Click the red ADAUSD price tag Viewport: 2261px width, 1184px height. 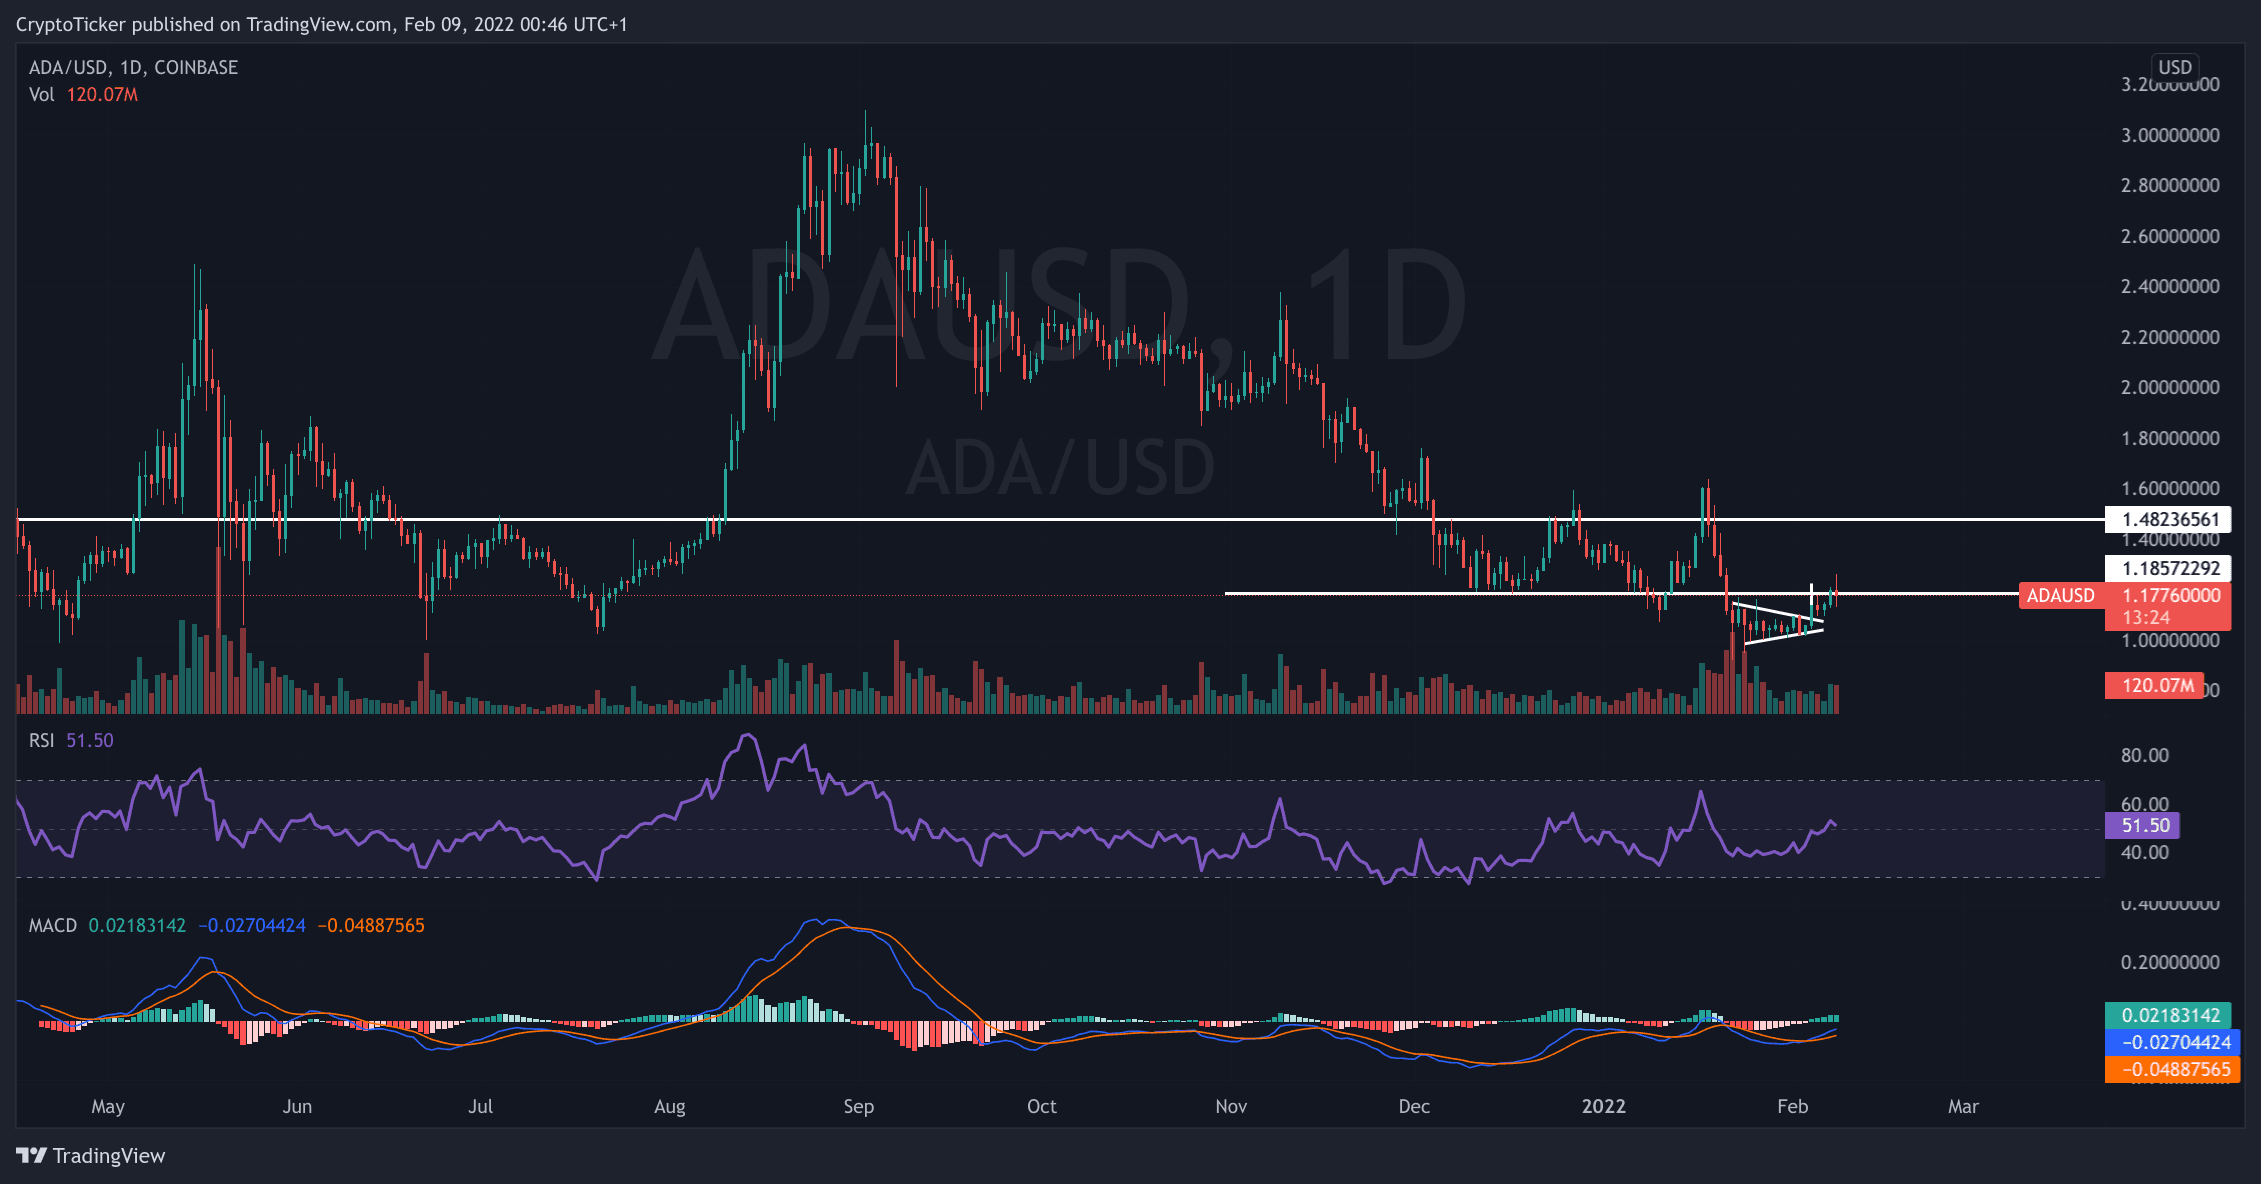(x=2060, y=596)
